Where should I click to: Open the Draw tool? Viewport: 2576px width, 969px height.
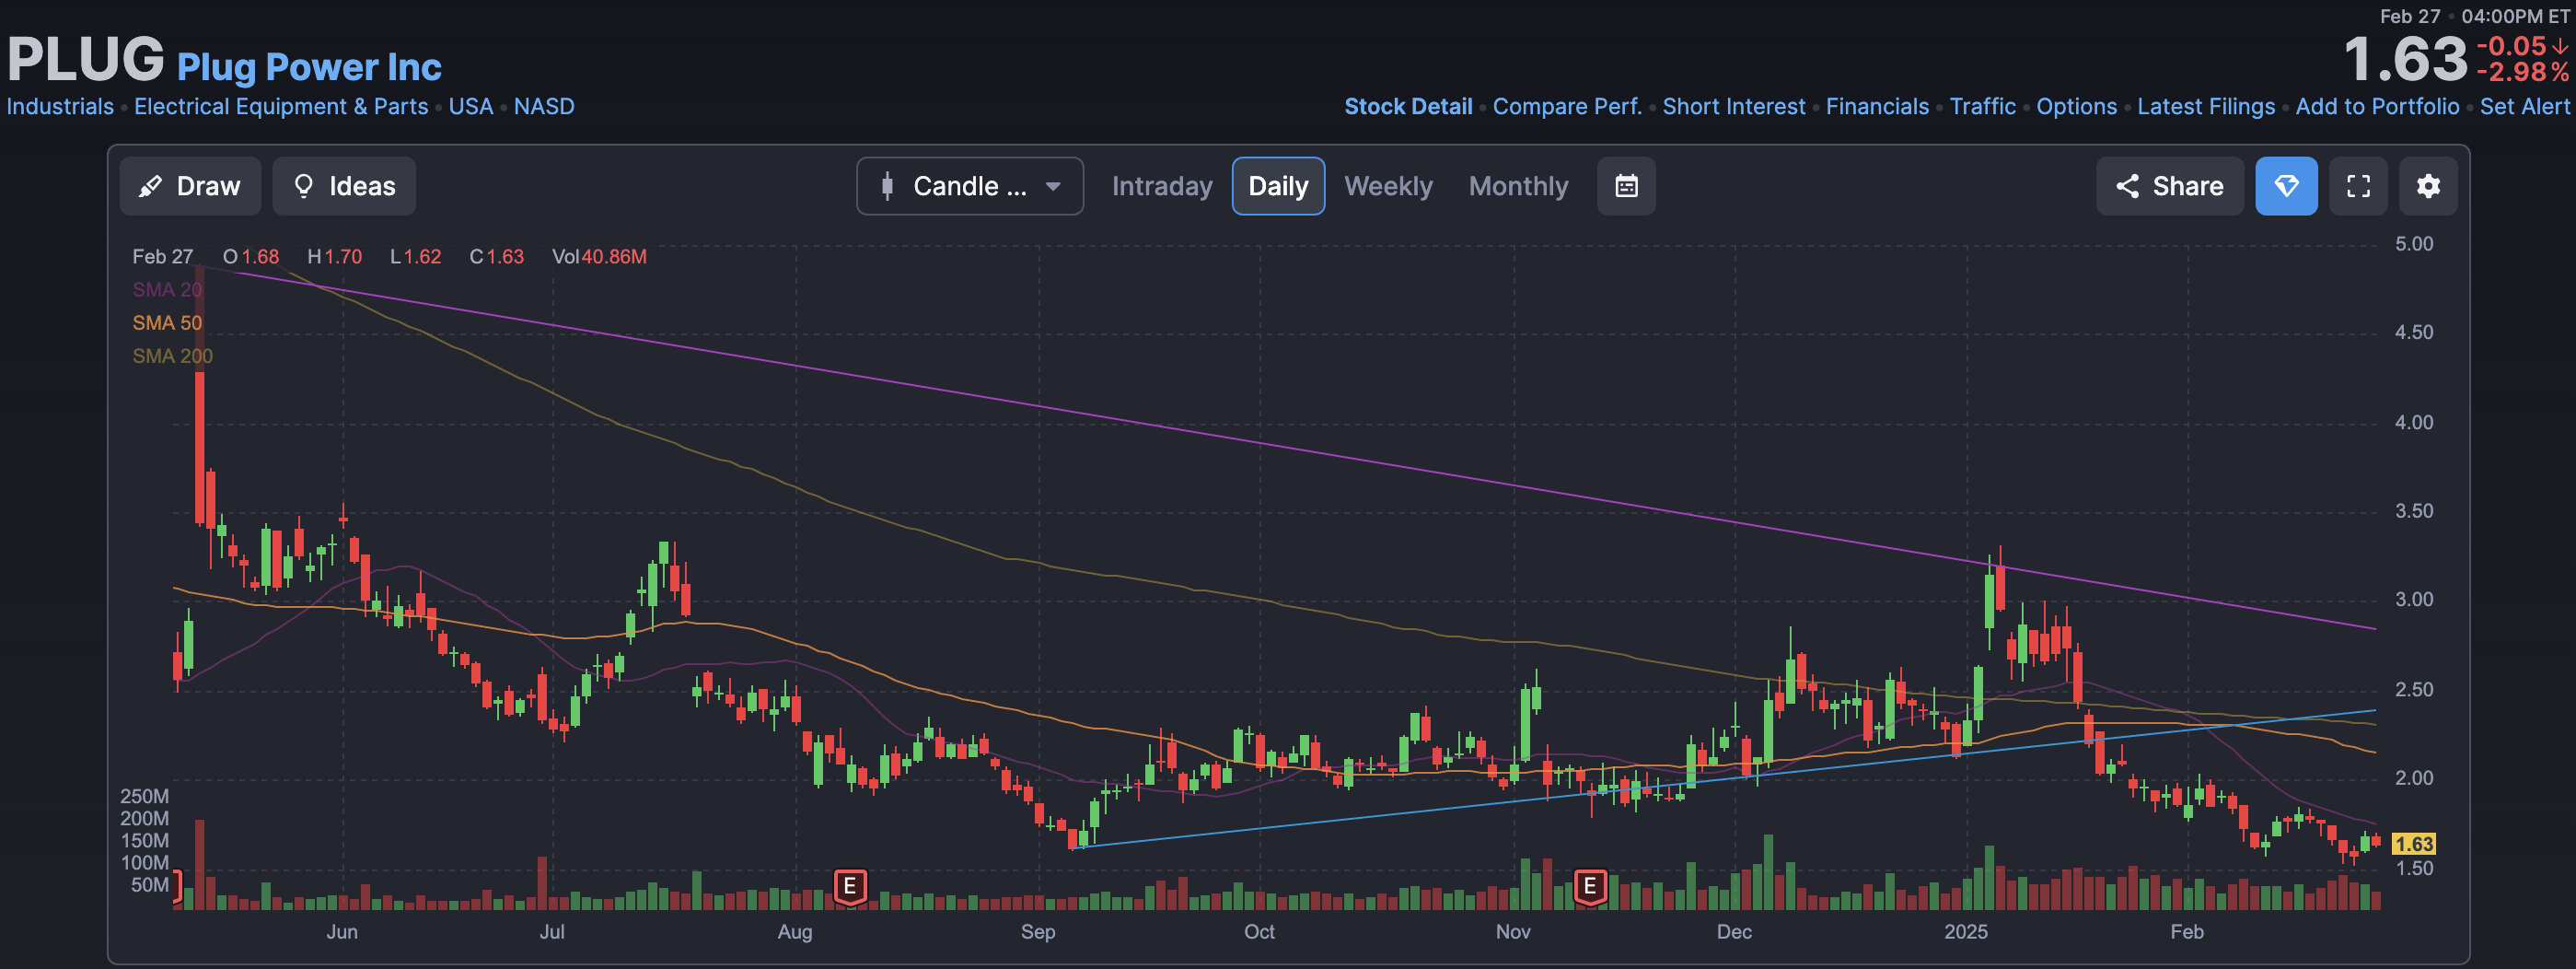coord(190,186)
